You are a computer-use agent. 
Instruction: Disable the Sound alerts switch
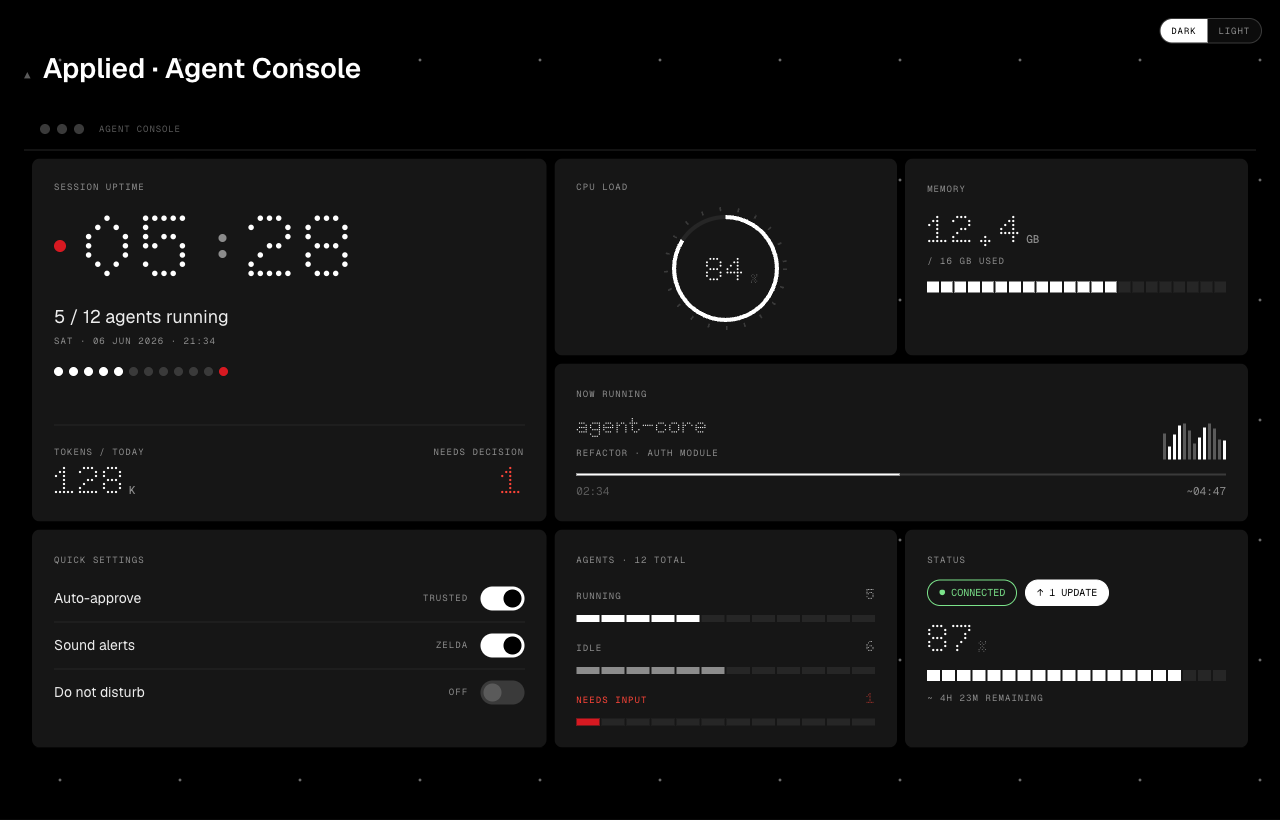point(502,645)
